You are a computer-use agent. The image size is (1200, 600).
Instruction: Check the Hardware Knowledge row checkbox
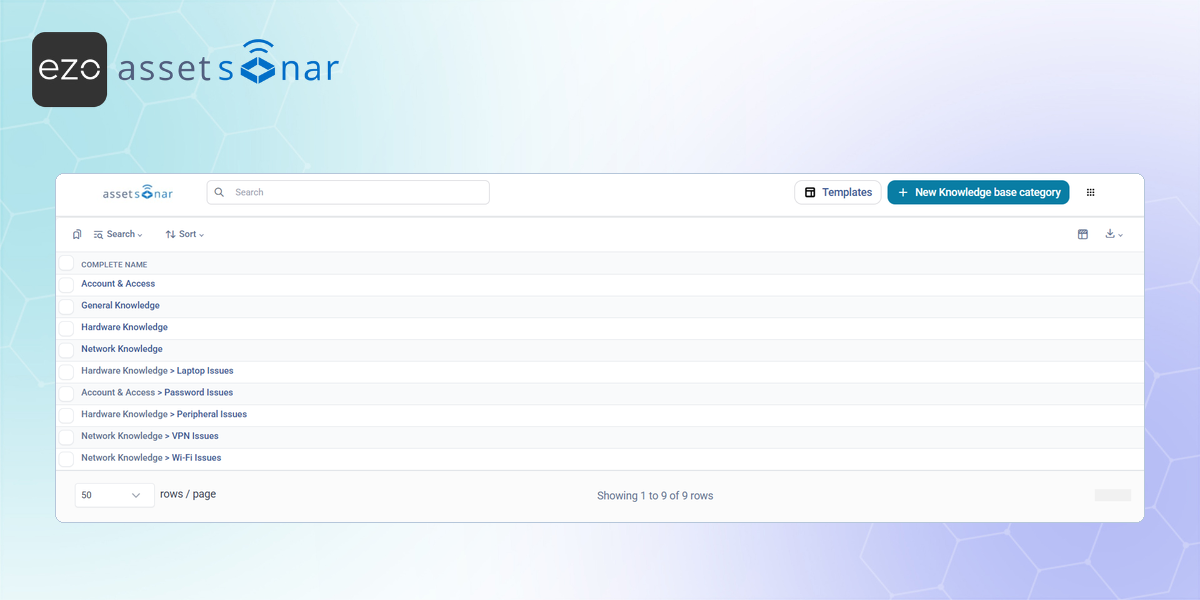coord(66,328)
